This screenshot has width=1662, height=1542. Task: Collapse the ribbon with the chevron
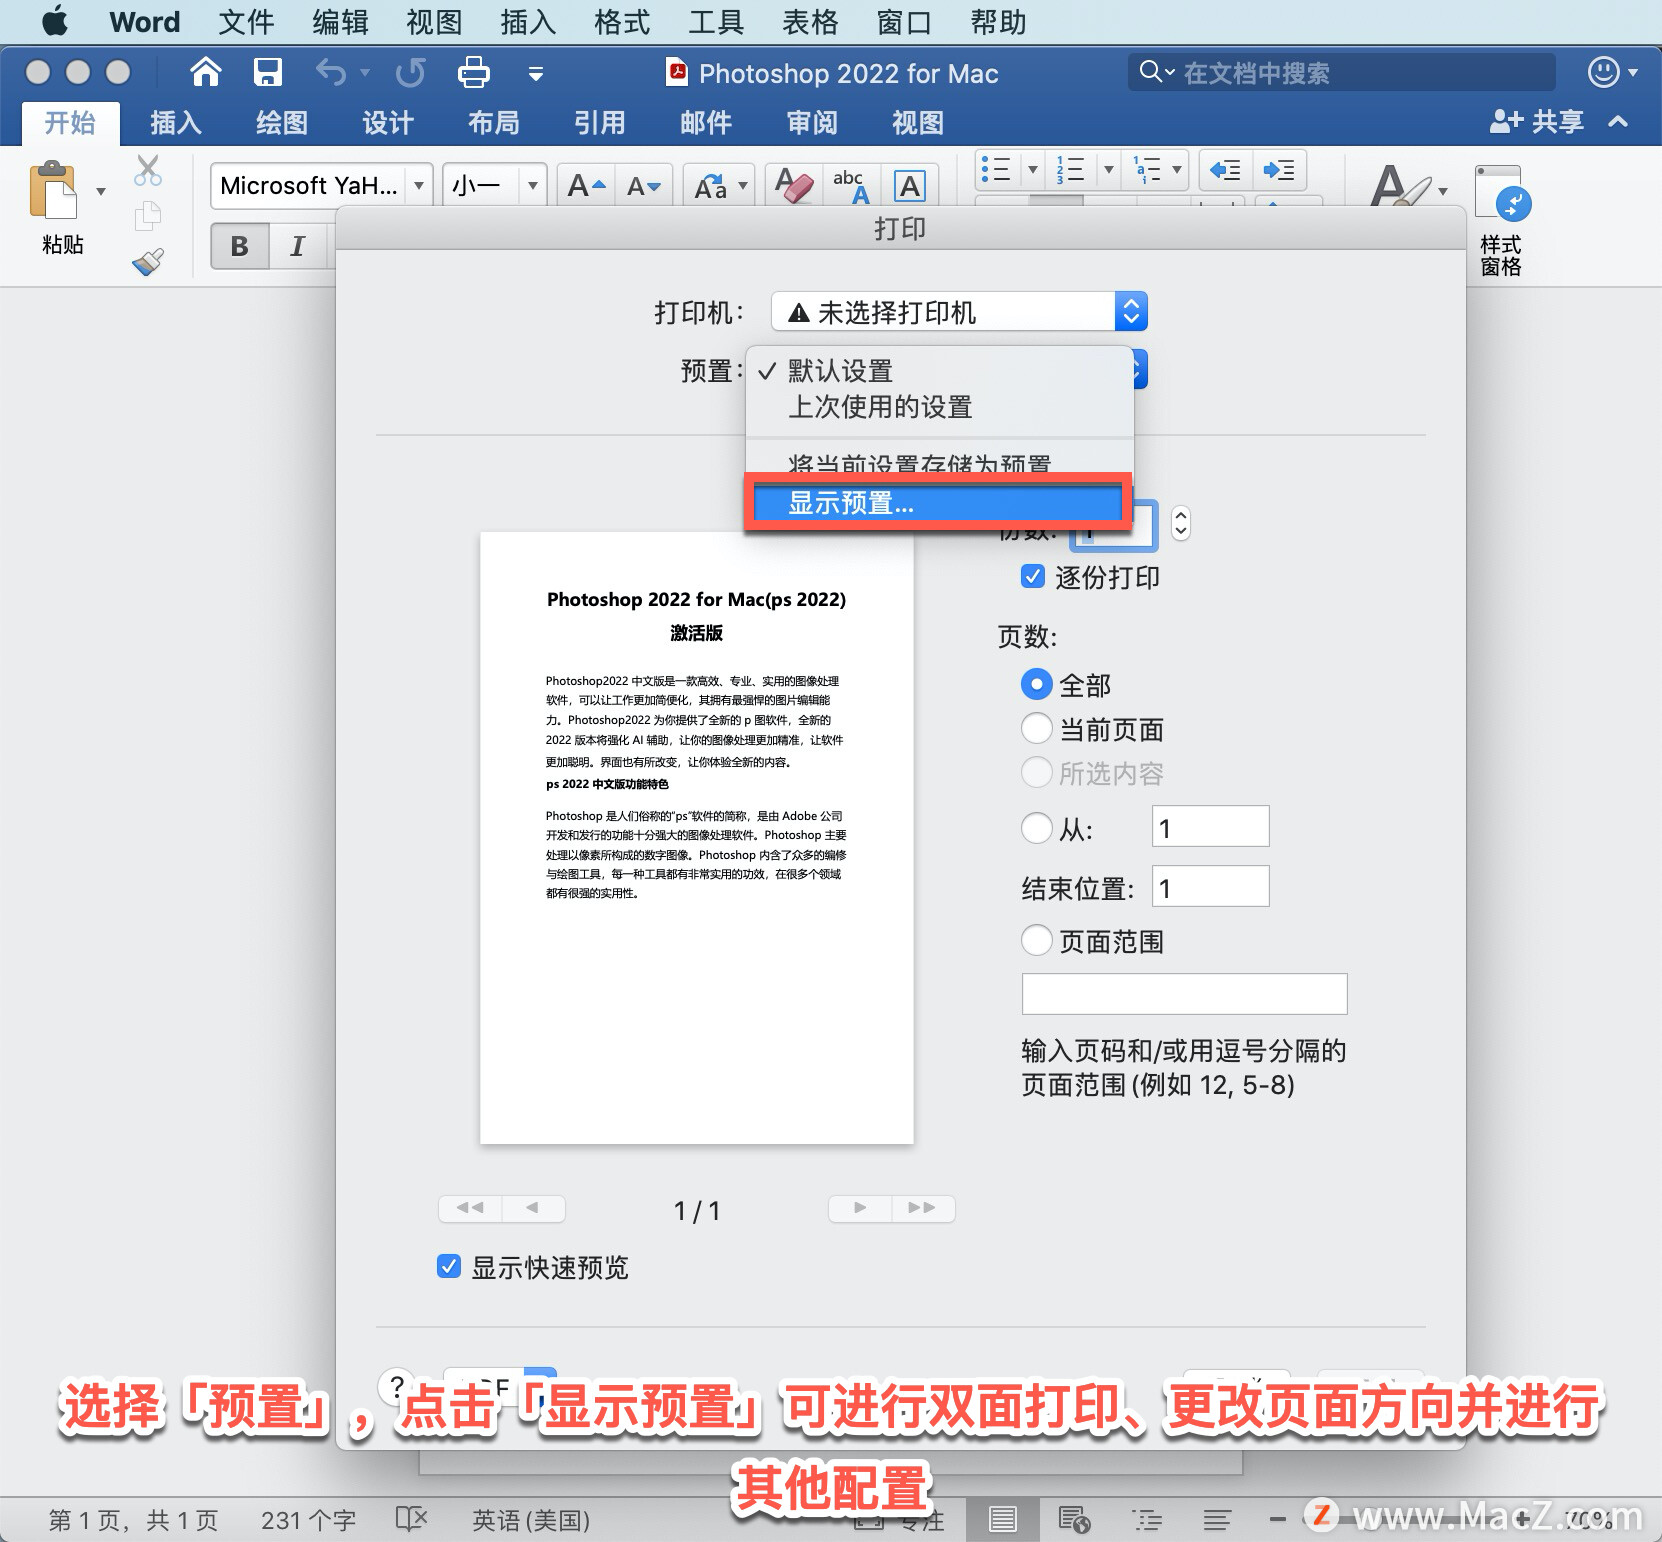[1619, 122]
